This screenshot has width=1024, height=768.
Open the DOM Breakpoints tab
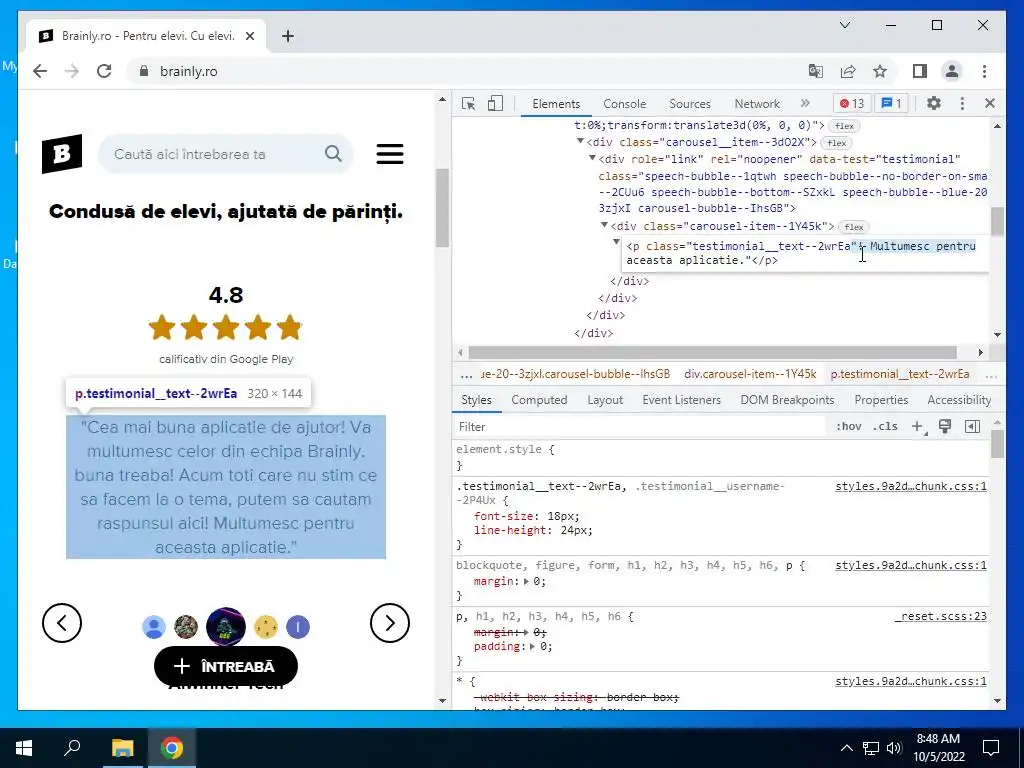[787, 400]
